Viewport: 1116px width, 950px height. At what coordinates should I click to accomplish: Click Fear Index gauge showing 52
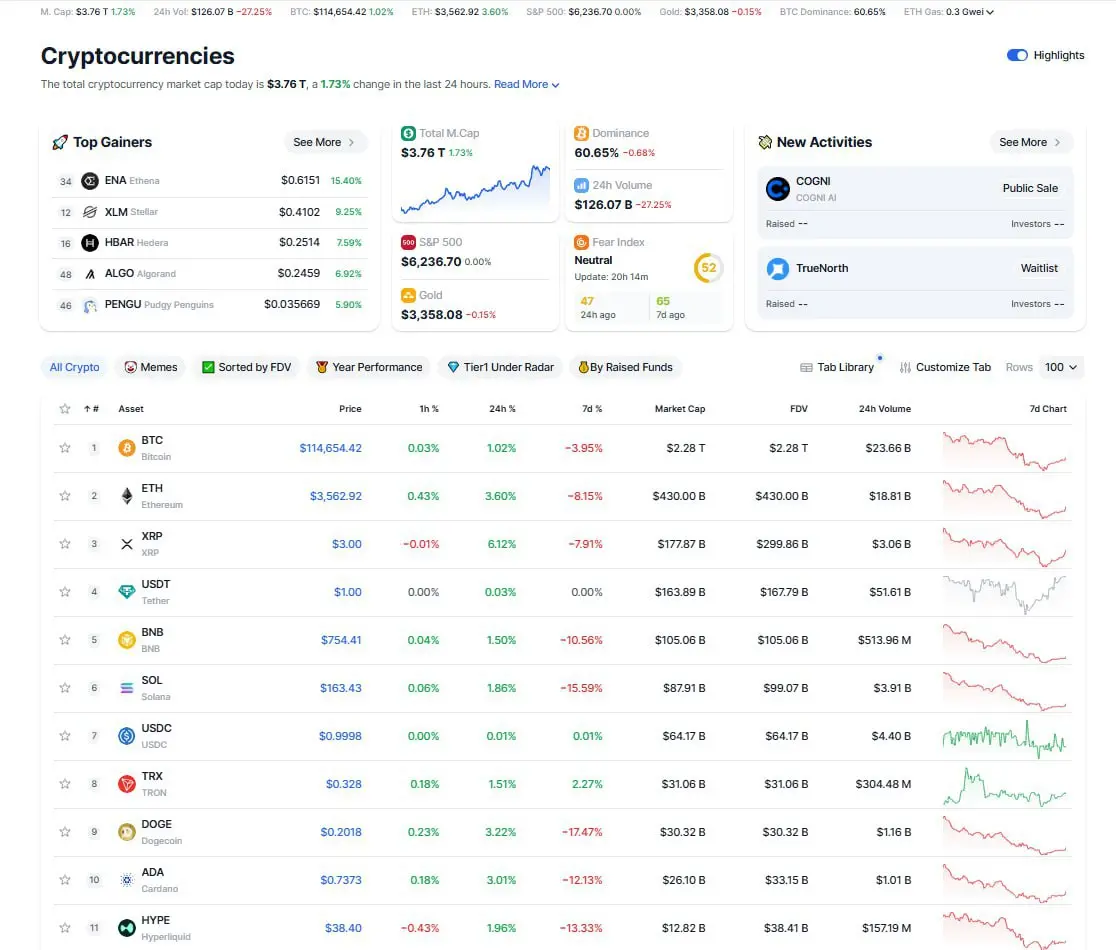708,268
